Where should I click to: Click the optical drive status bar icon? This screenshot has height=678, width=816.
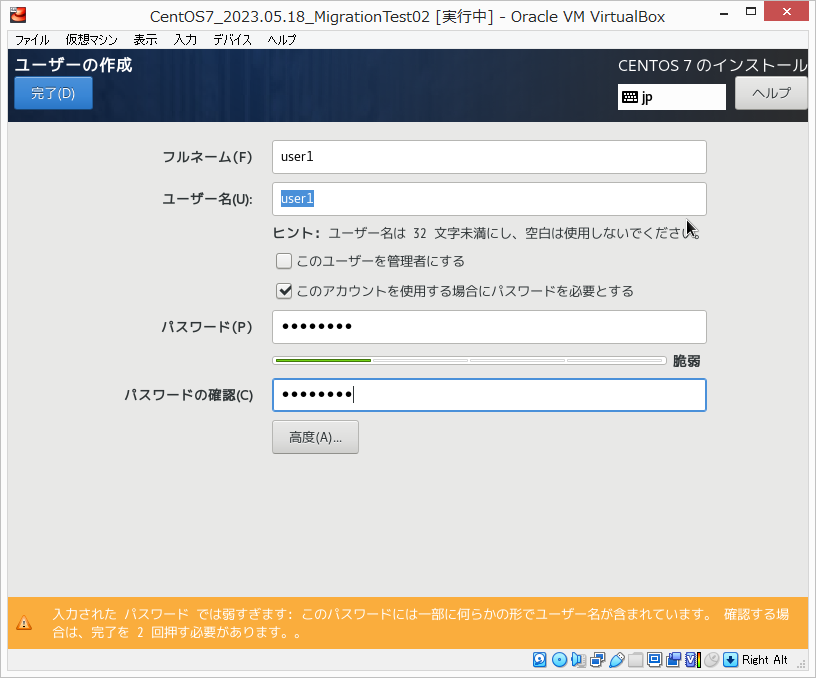(559, 660)
